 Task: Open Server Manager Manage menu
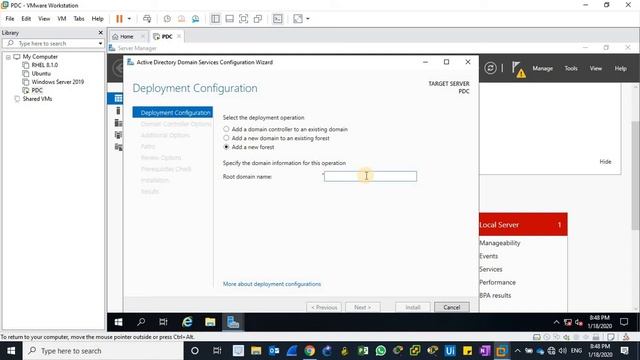pos(542,69)
